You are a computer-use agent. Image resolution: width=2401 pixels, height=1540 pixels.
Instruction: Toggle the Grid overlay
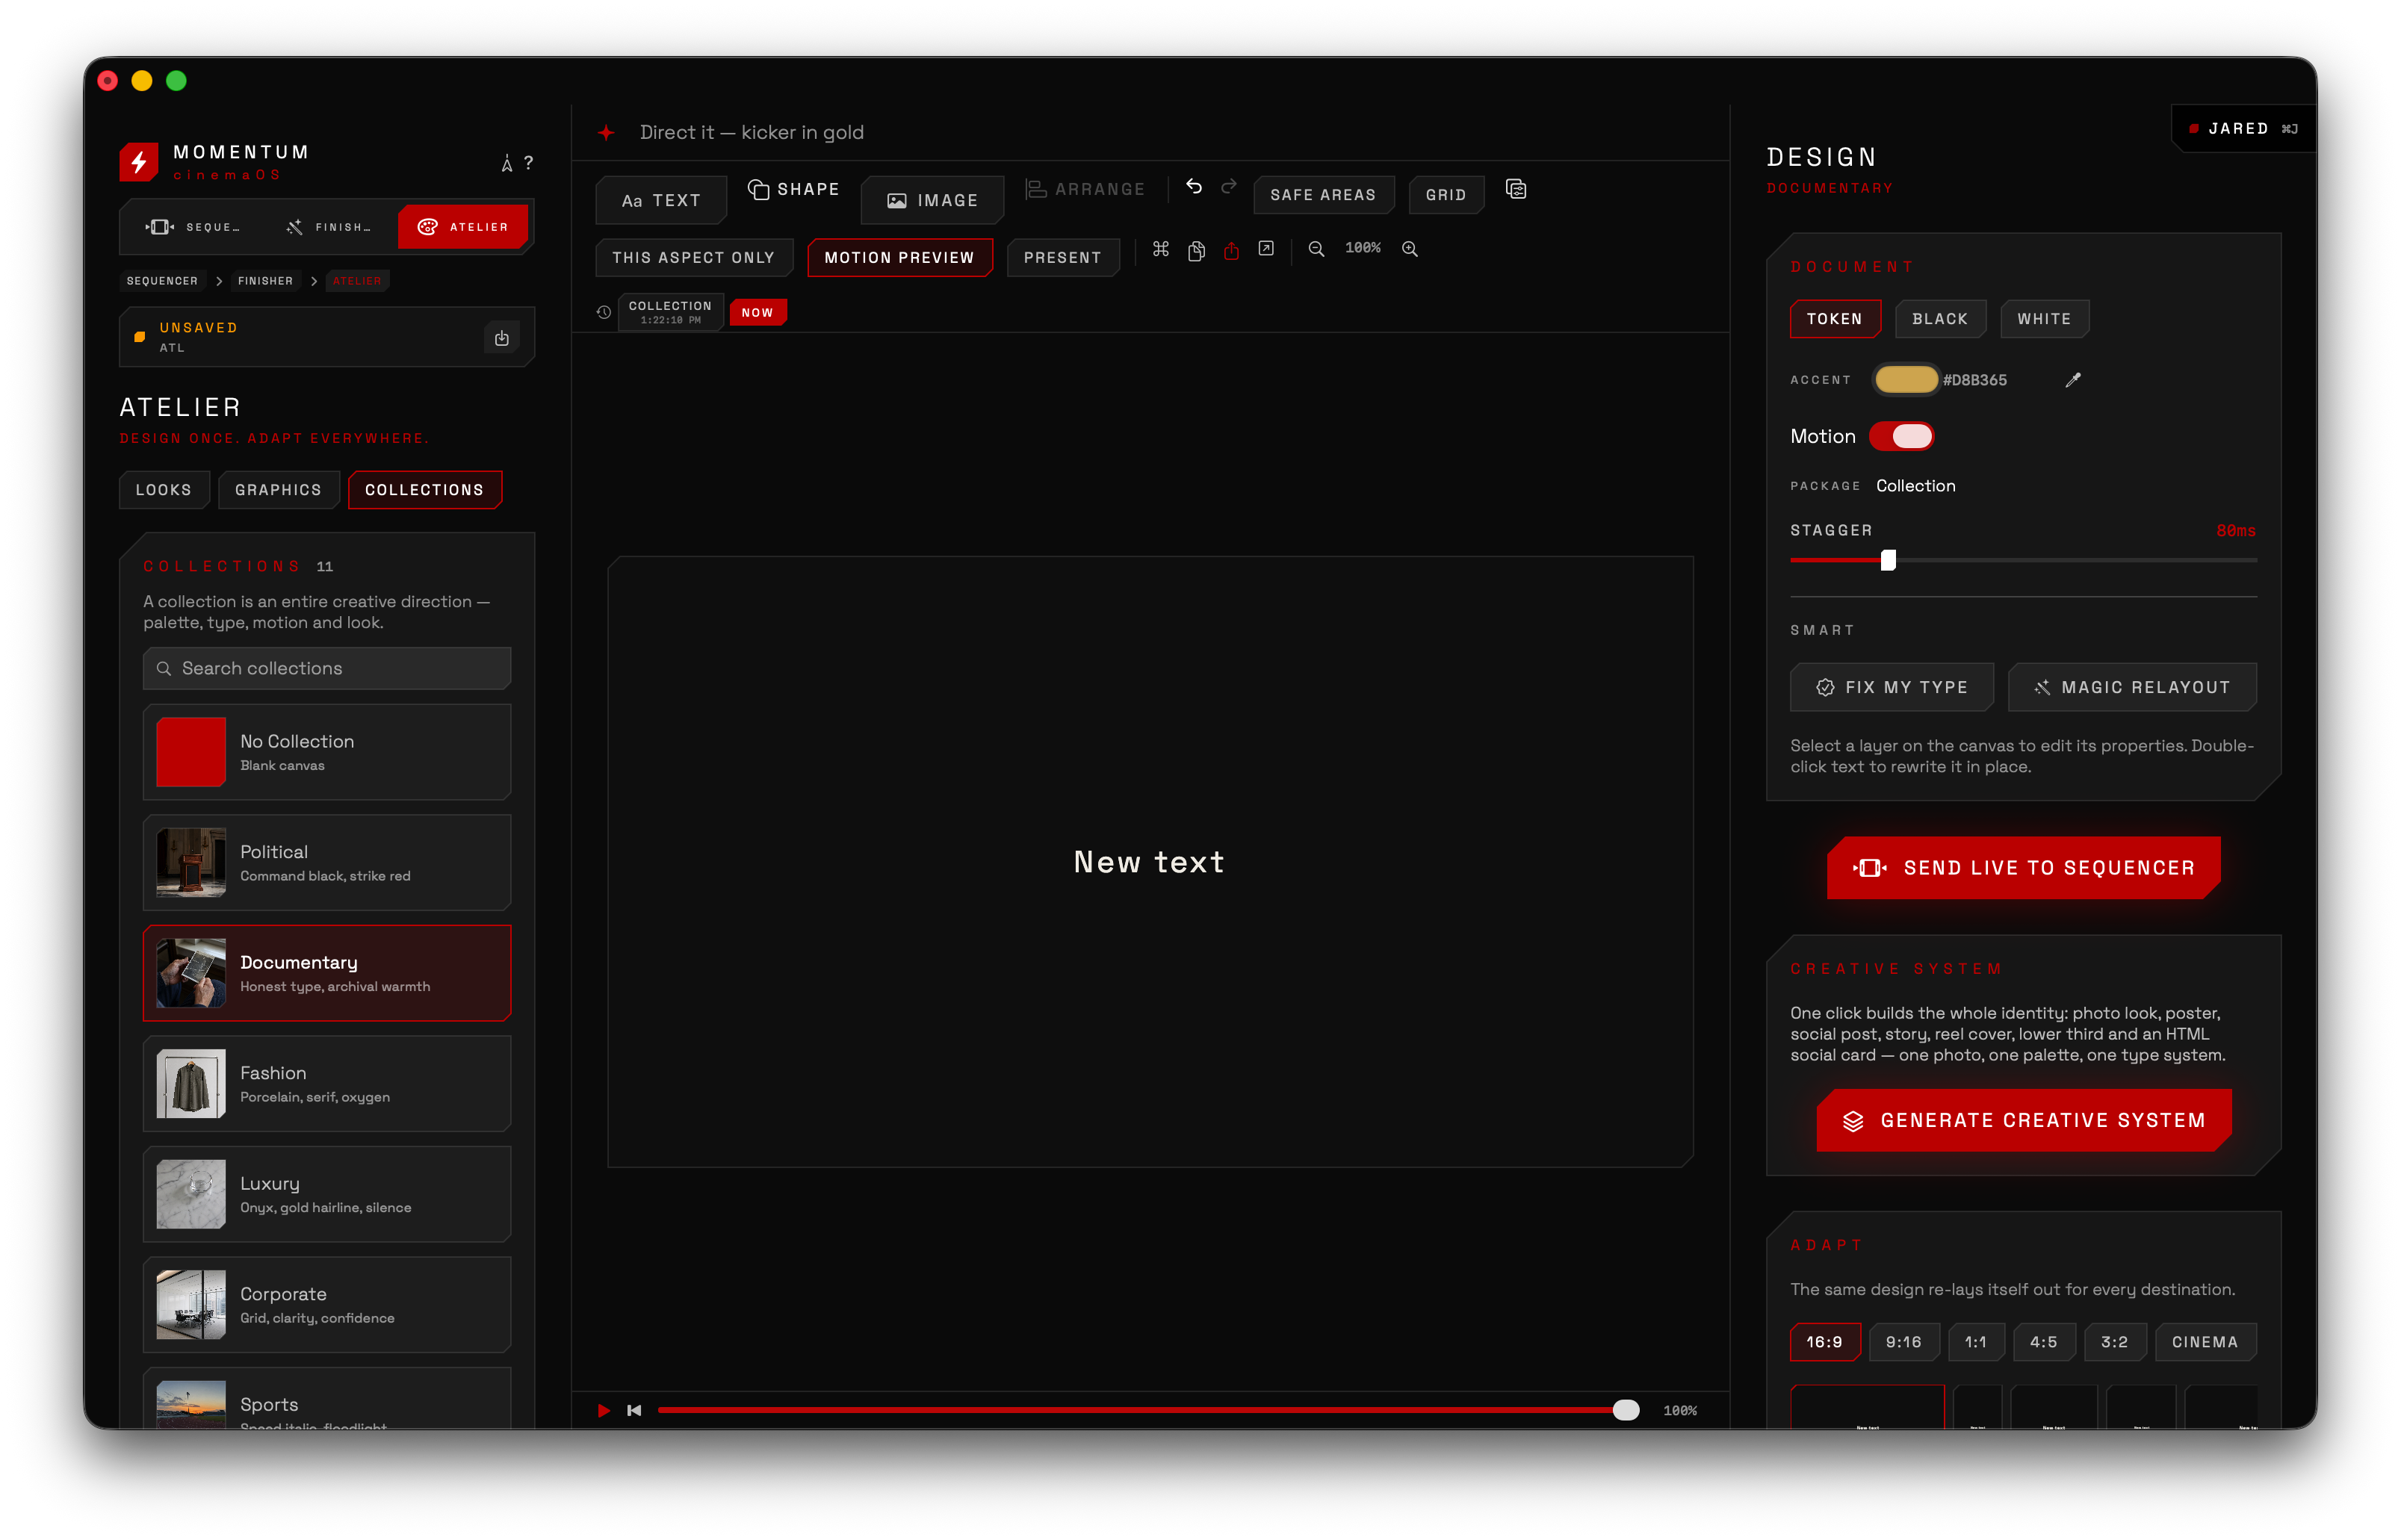[x=1446, y=195]
